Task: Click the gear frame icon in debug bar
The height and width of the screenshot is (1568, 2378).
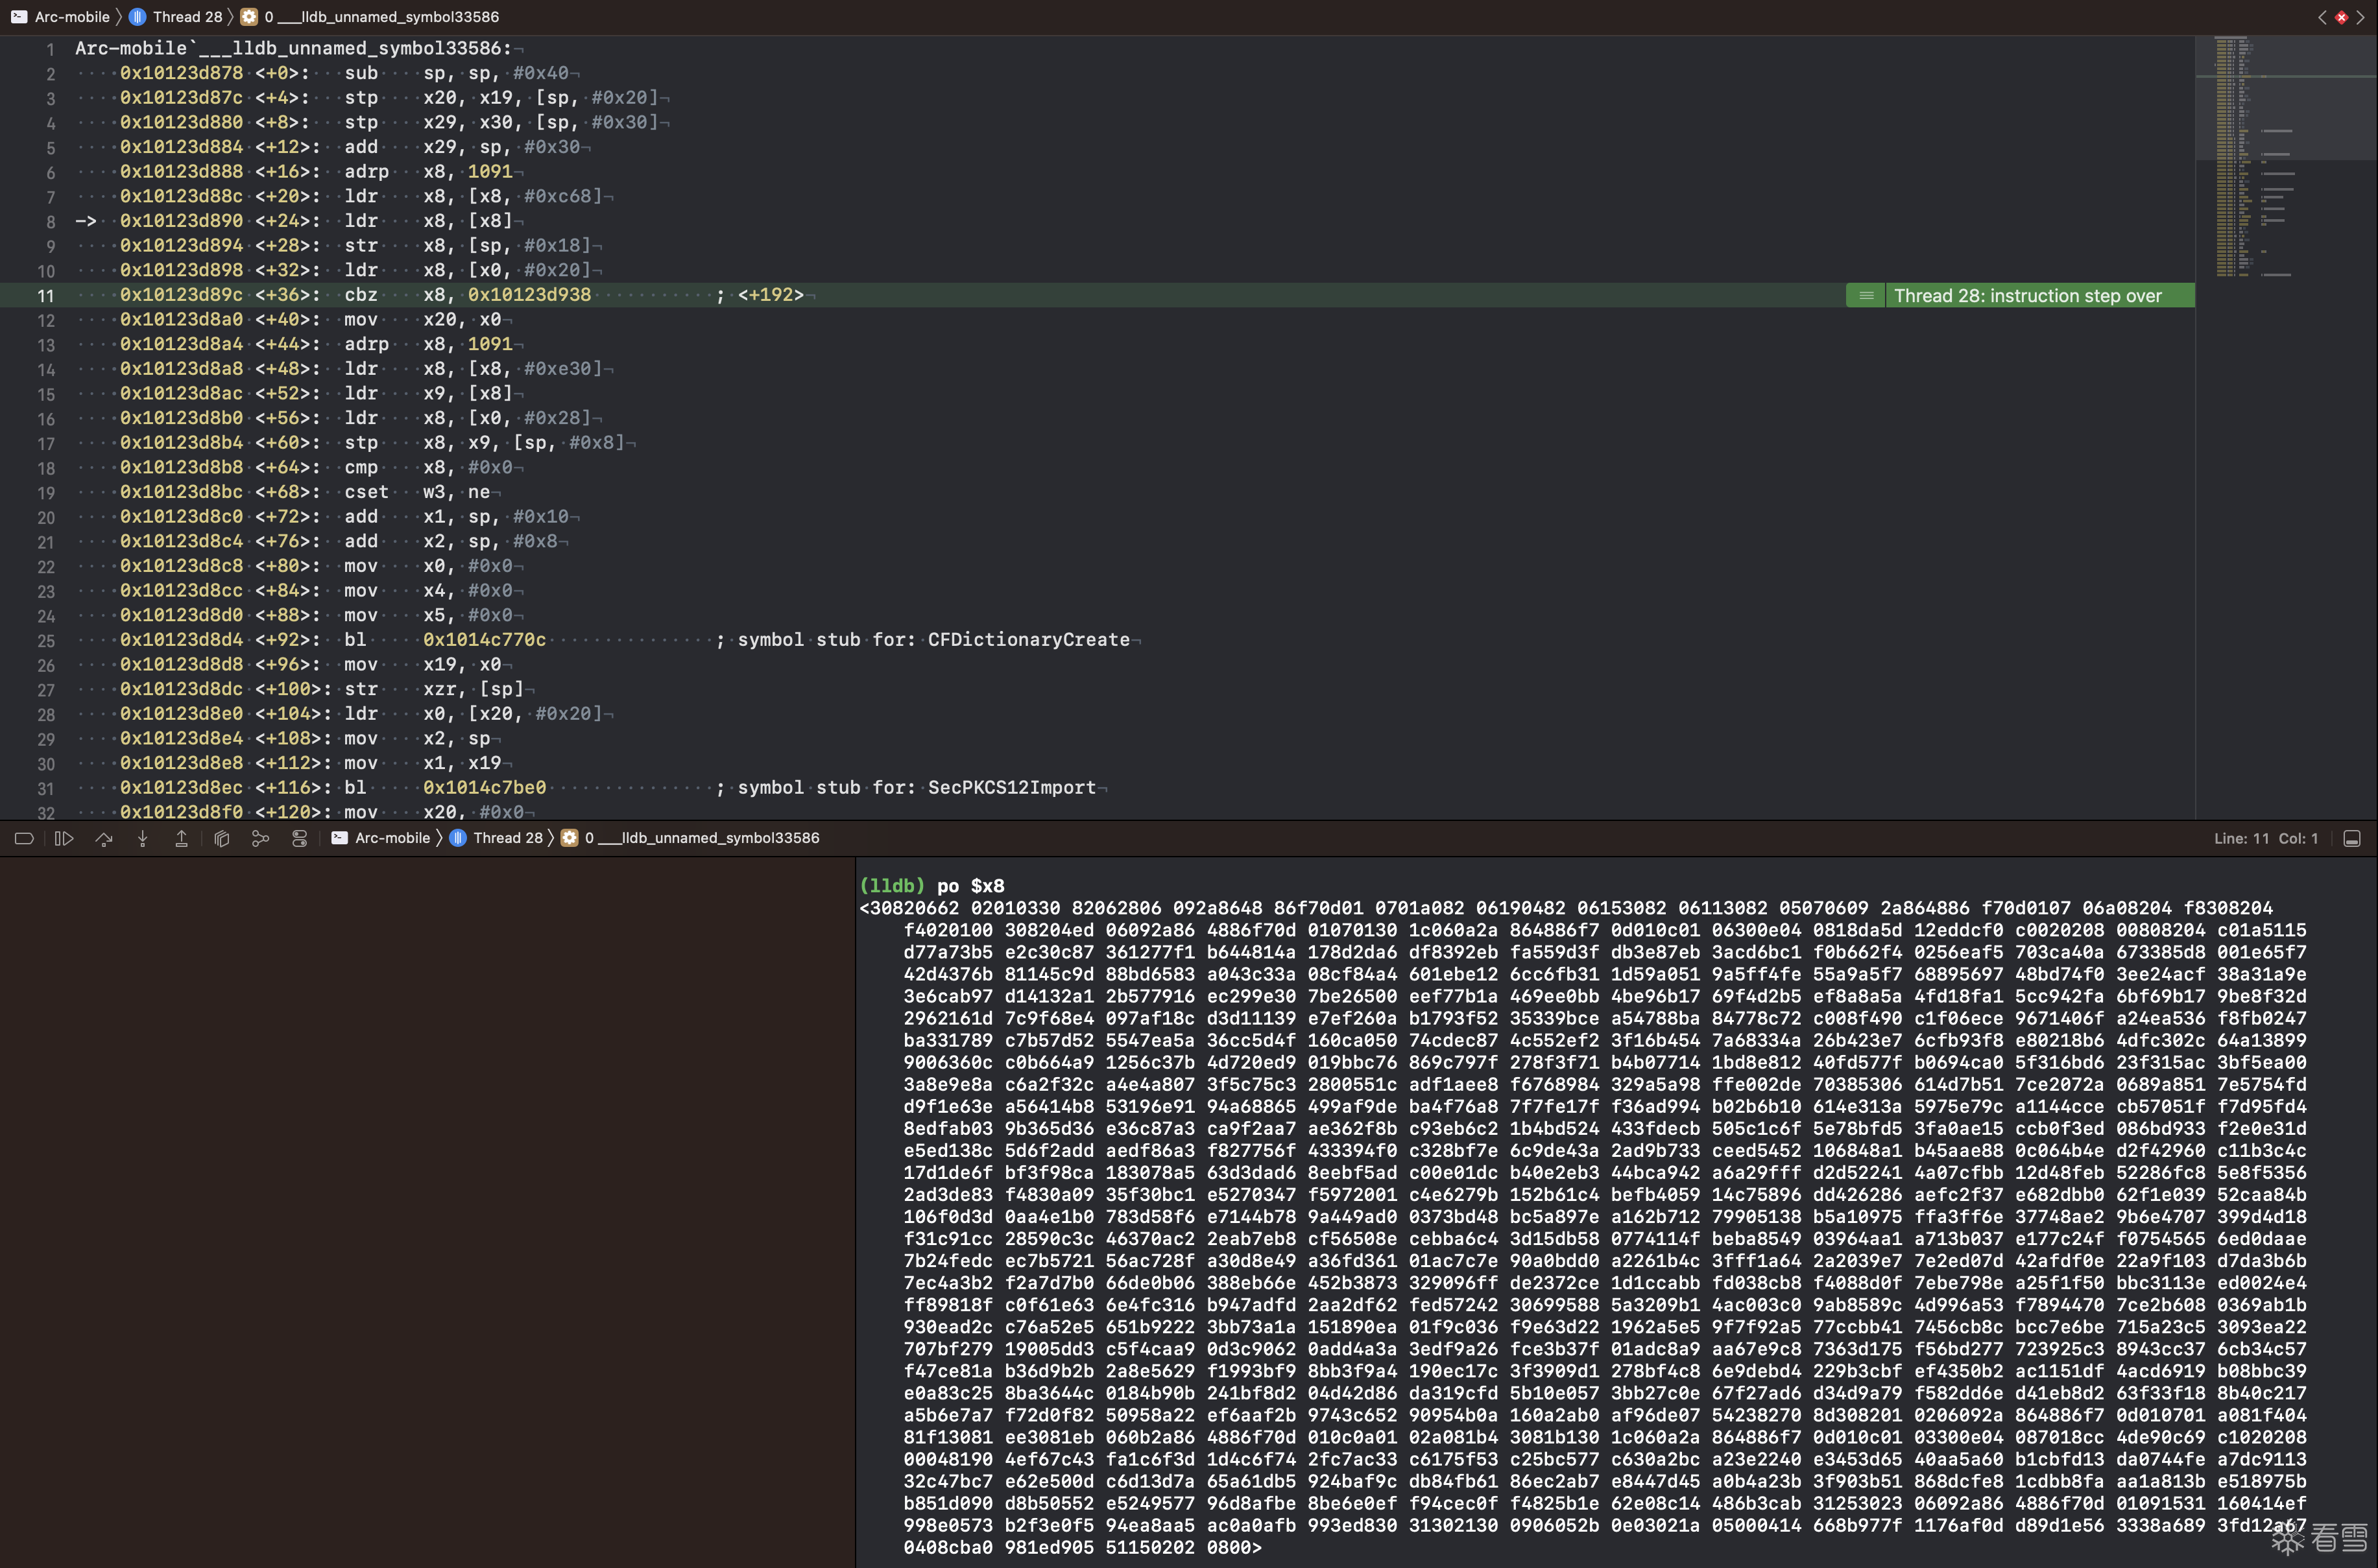Action: coord(569,838)
